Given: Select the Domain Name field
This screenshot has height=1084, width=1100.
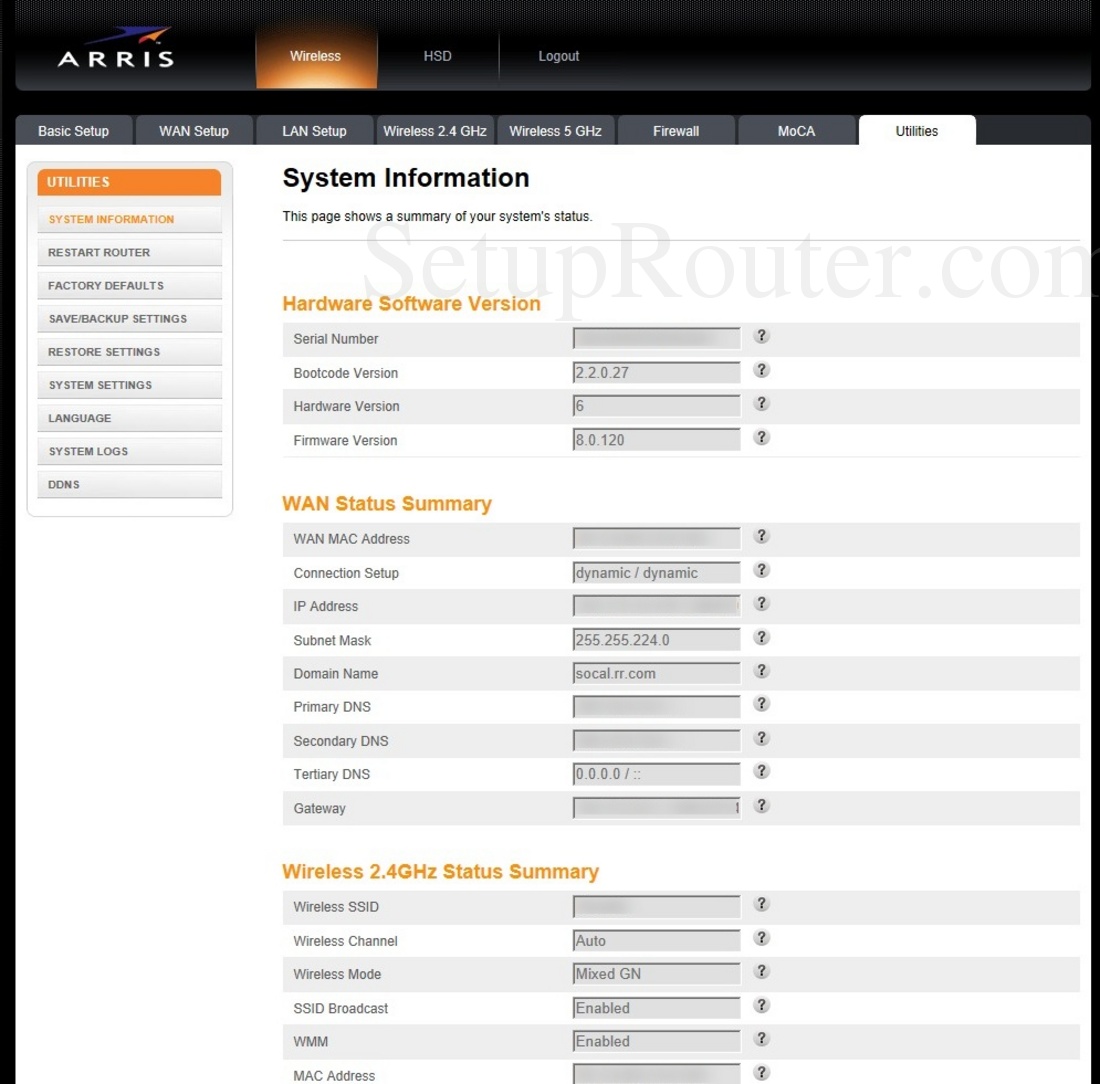Looking at the screenshot, I should point(655,672).
